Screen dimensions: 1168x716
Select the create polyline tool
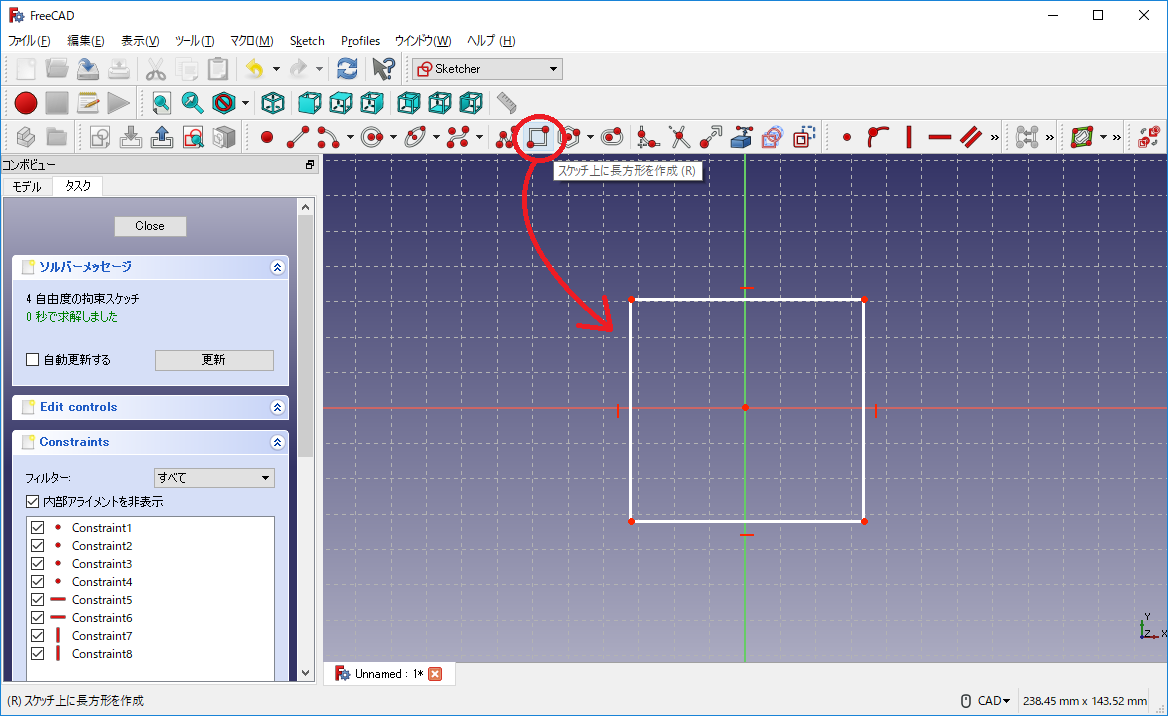point(507,137)
